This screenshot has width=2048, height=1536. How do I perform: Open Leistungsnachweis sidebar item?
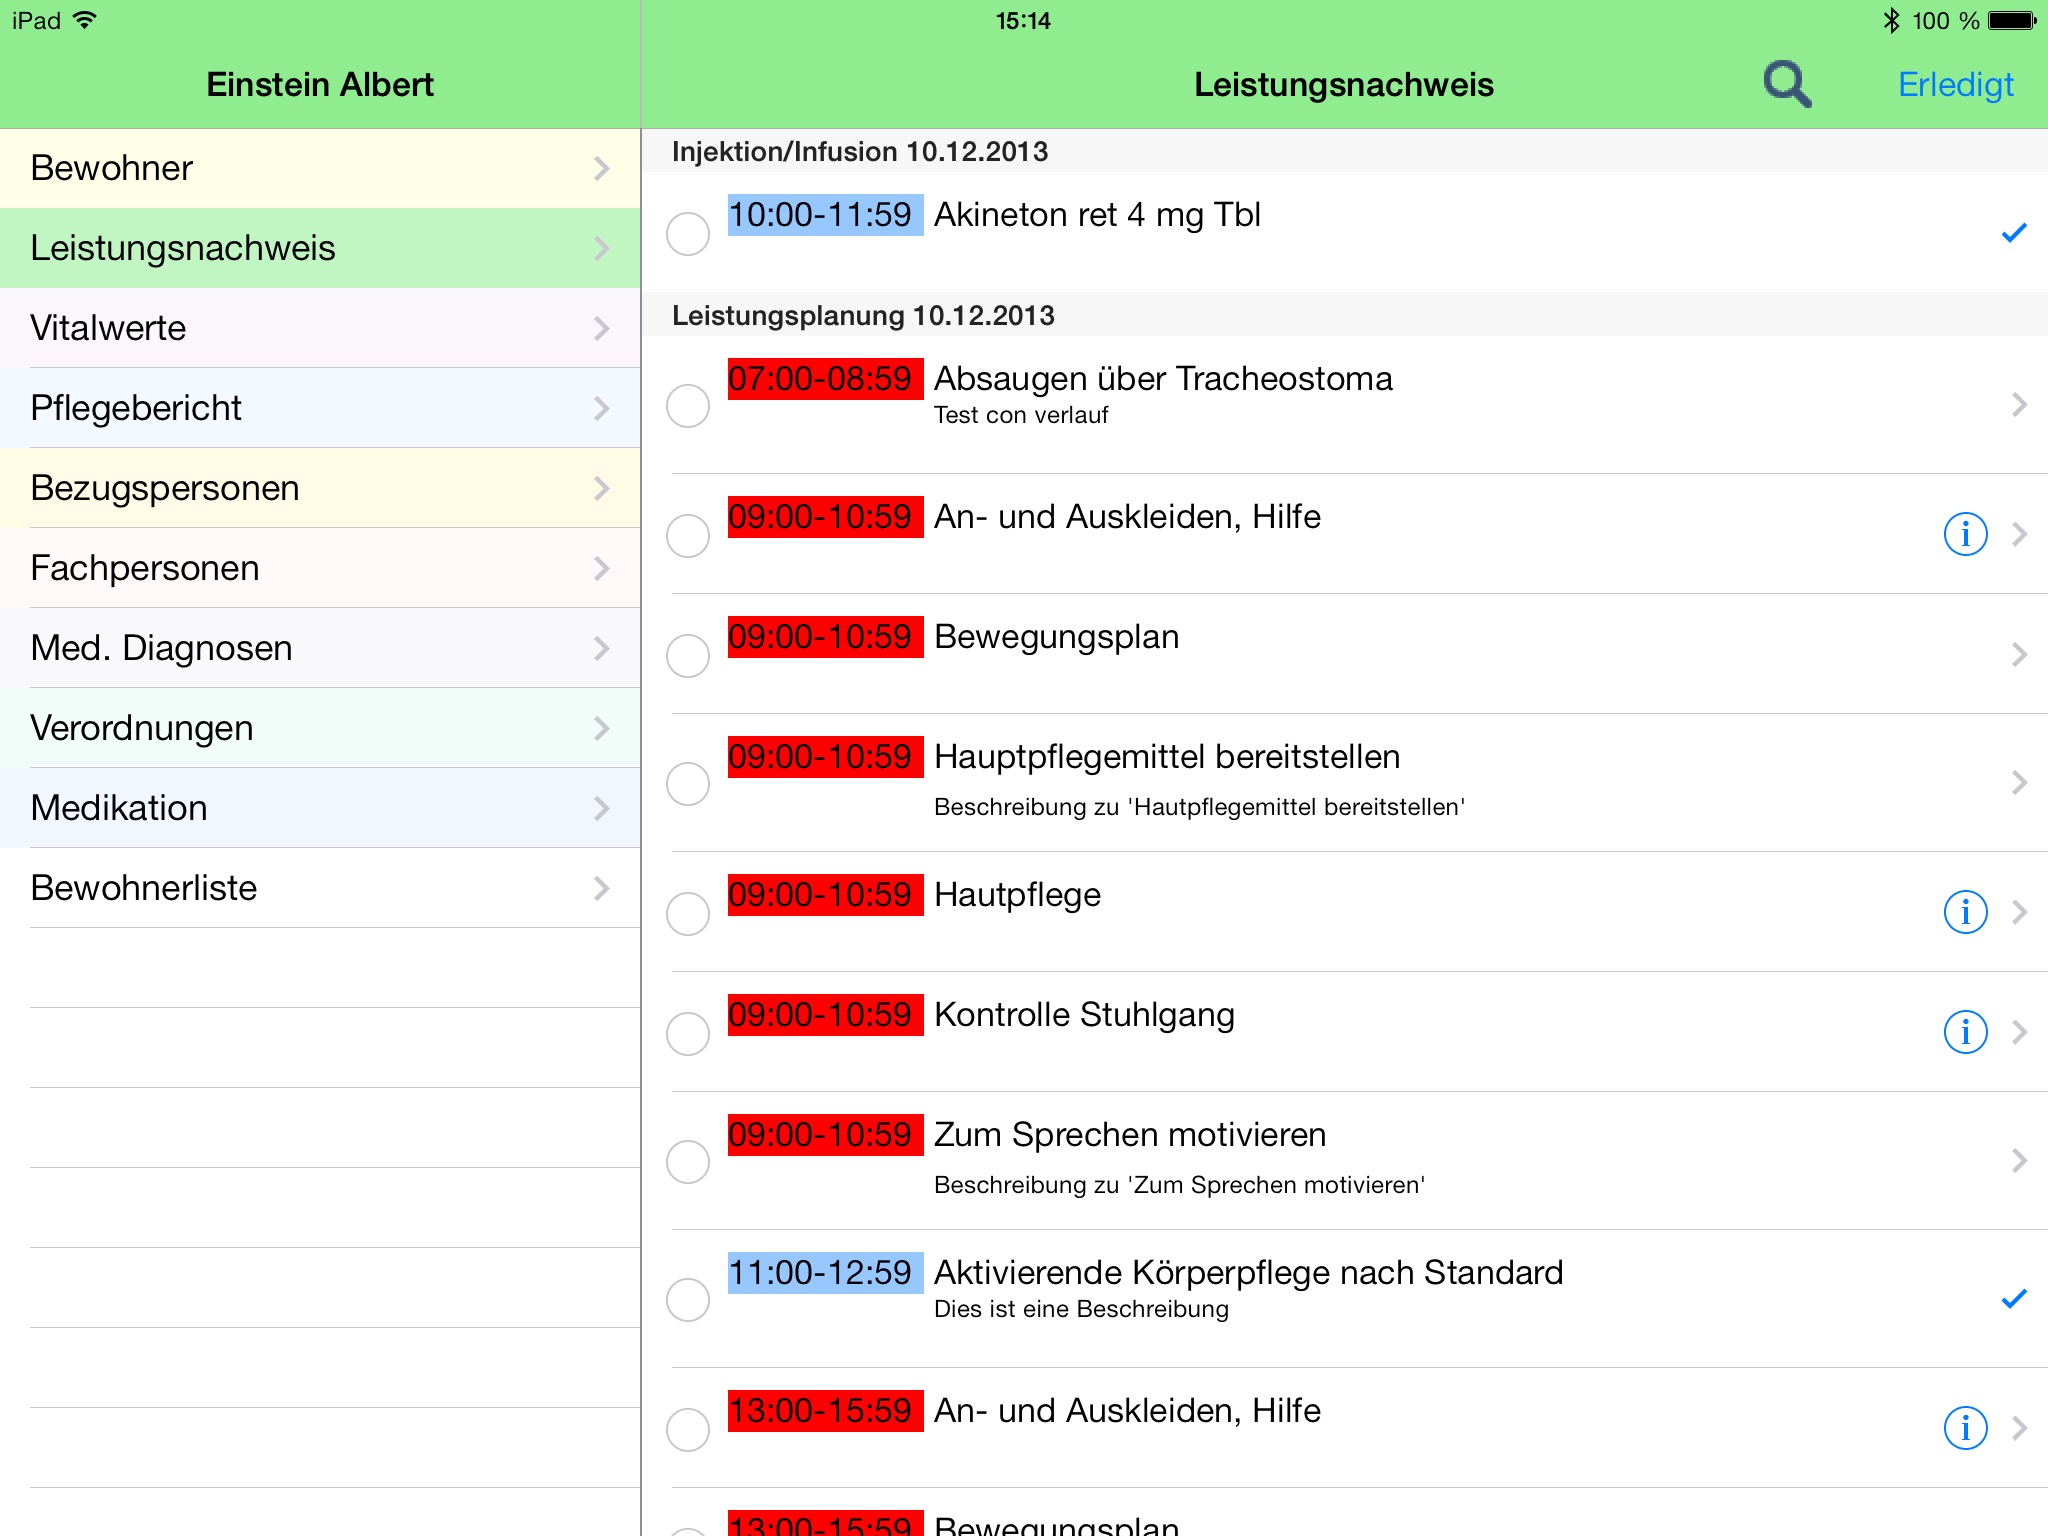point(320,248)
